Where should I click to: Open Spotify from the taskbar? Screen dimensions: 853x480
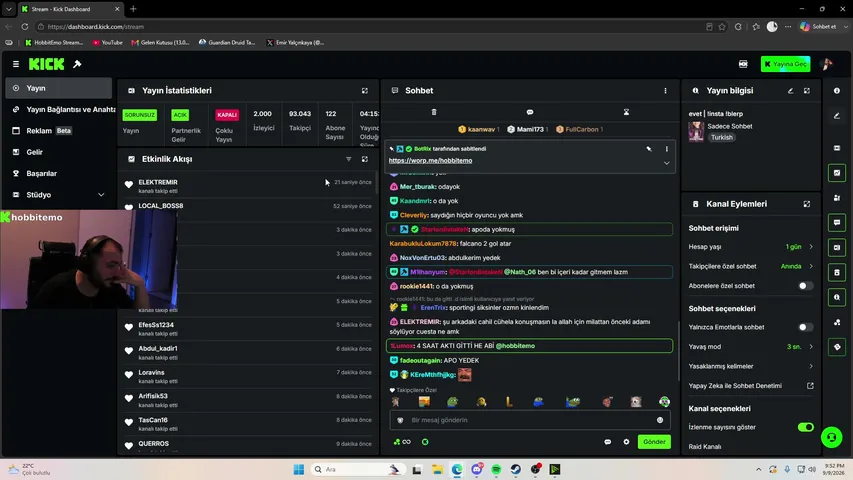pyautogui.click(x=496, y=470)
